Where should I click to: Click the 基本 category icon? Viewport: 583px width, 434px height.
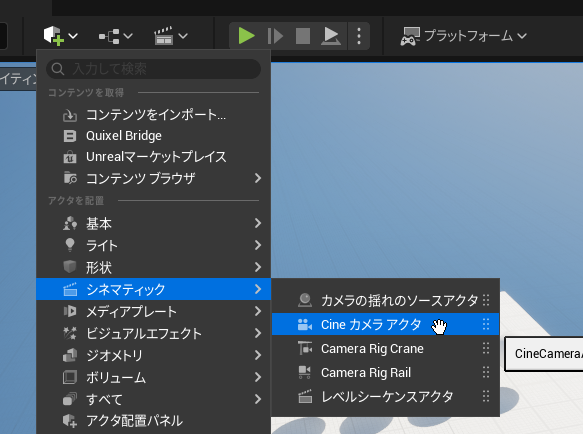[70, 223]
